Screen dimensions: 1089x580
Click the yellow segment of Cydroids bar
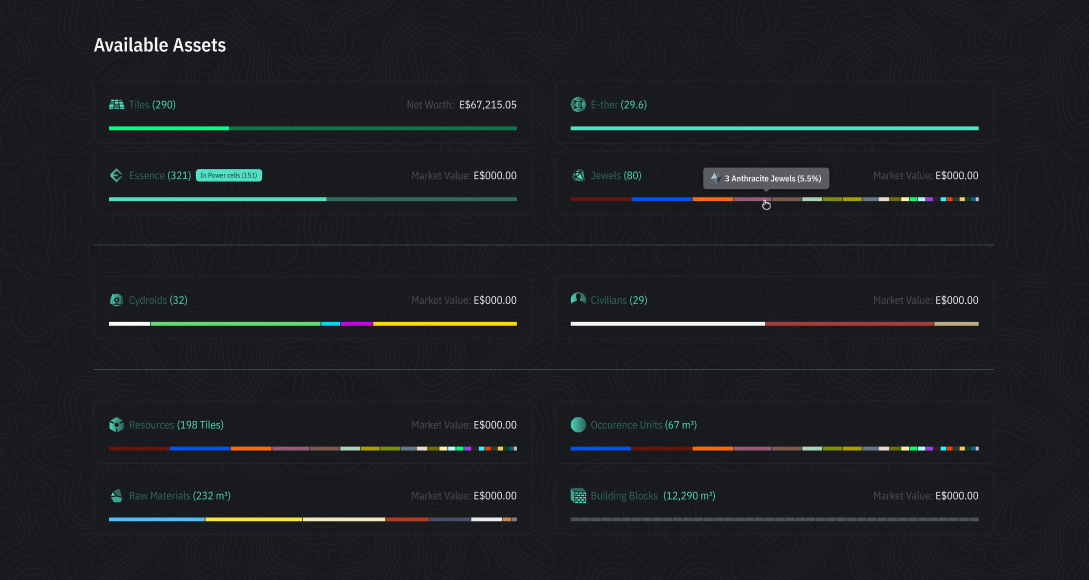coord(444,324)
